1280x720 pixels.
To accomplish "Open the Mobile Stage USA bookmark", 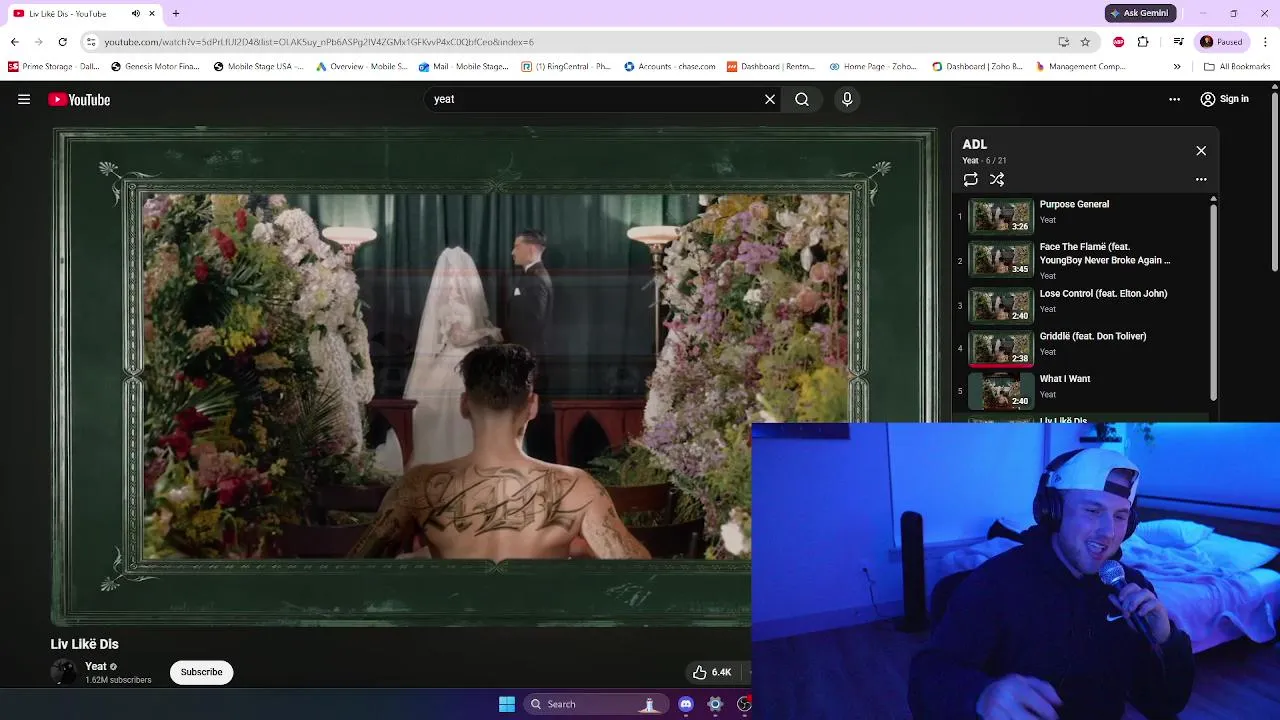I will [258, 67].
